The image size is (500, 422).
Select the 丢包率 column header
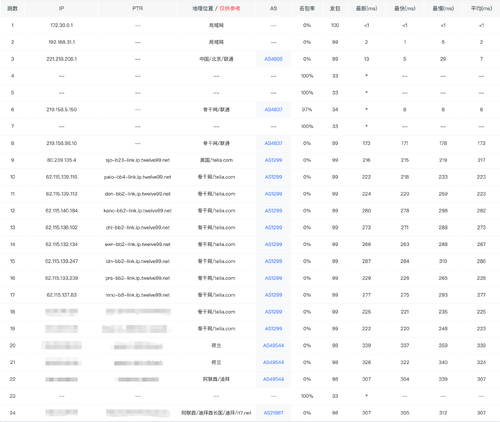(307, 8)
